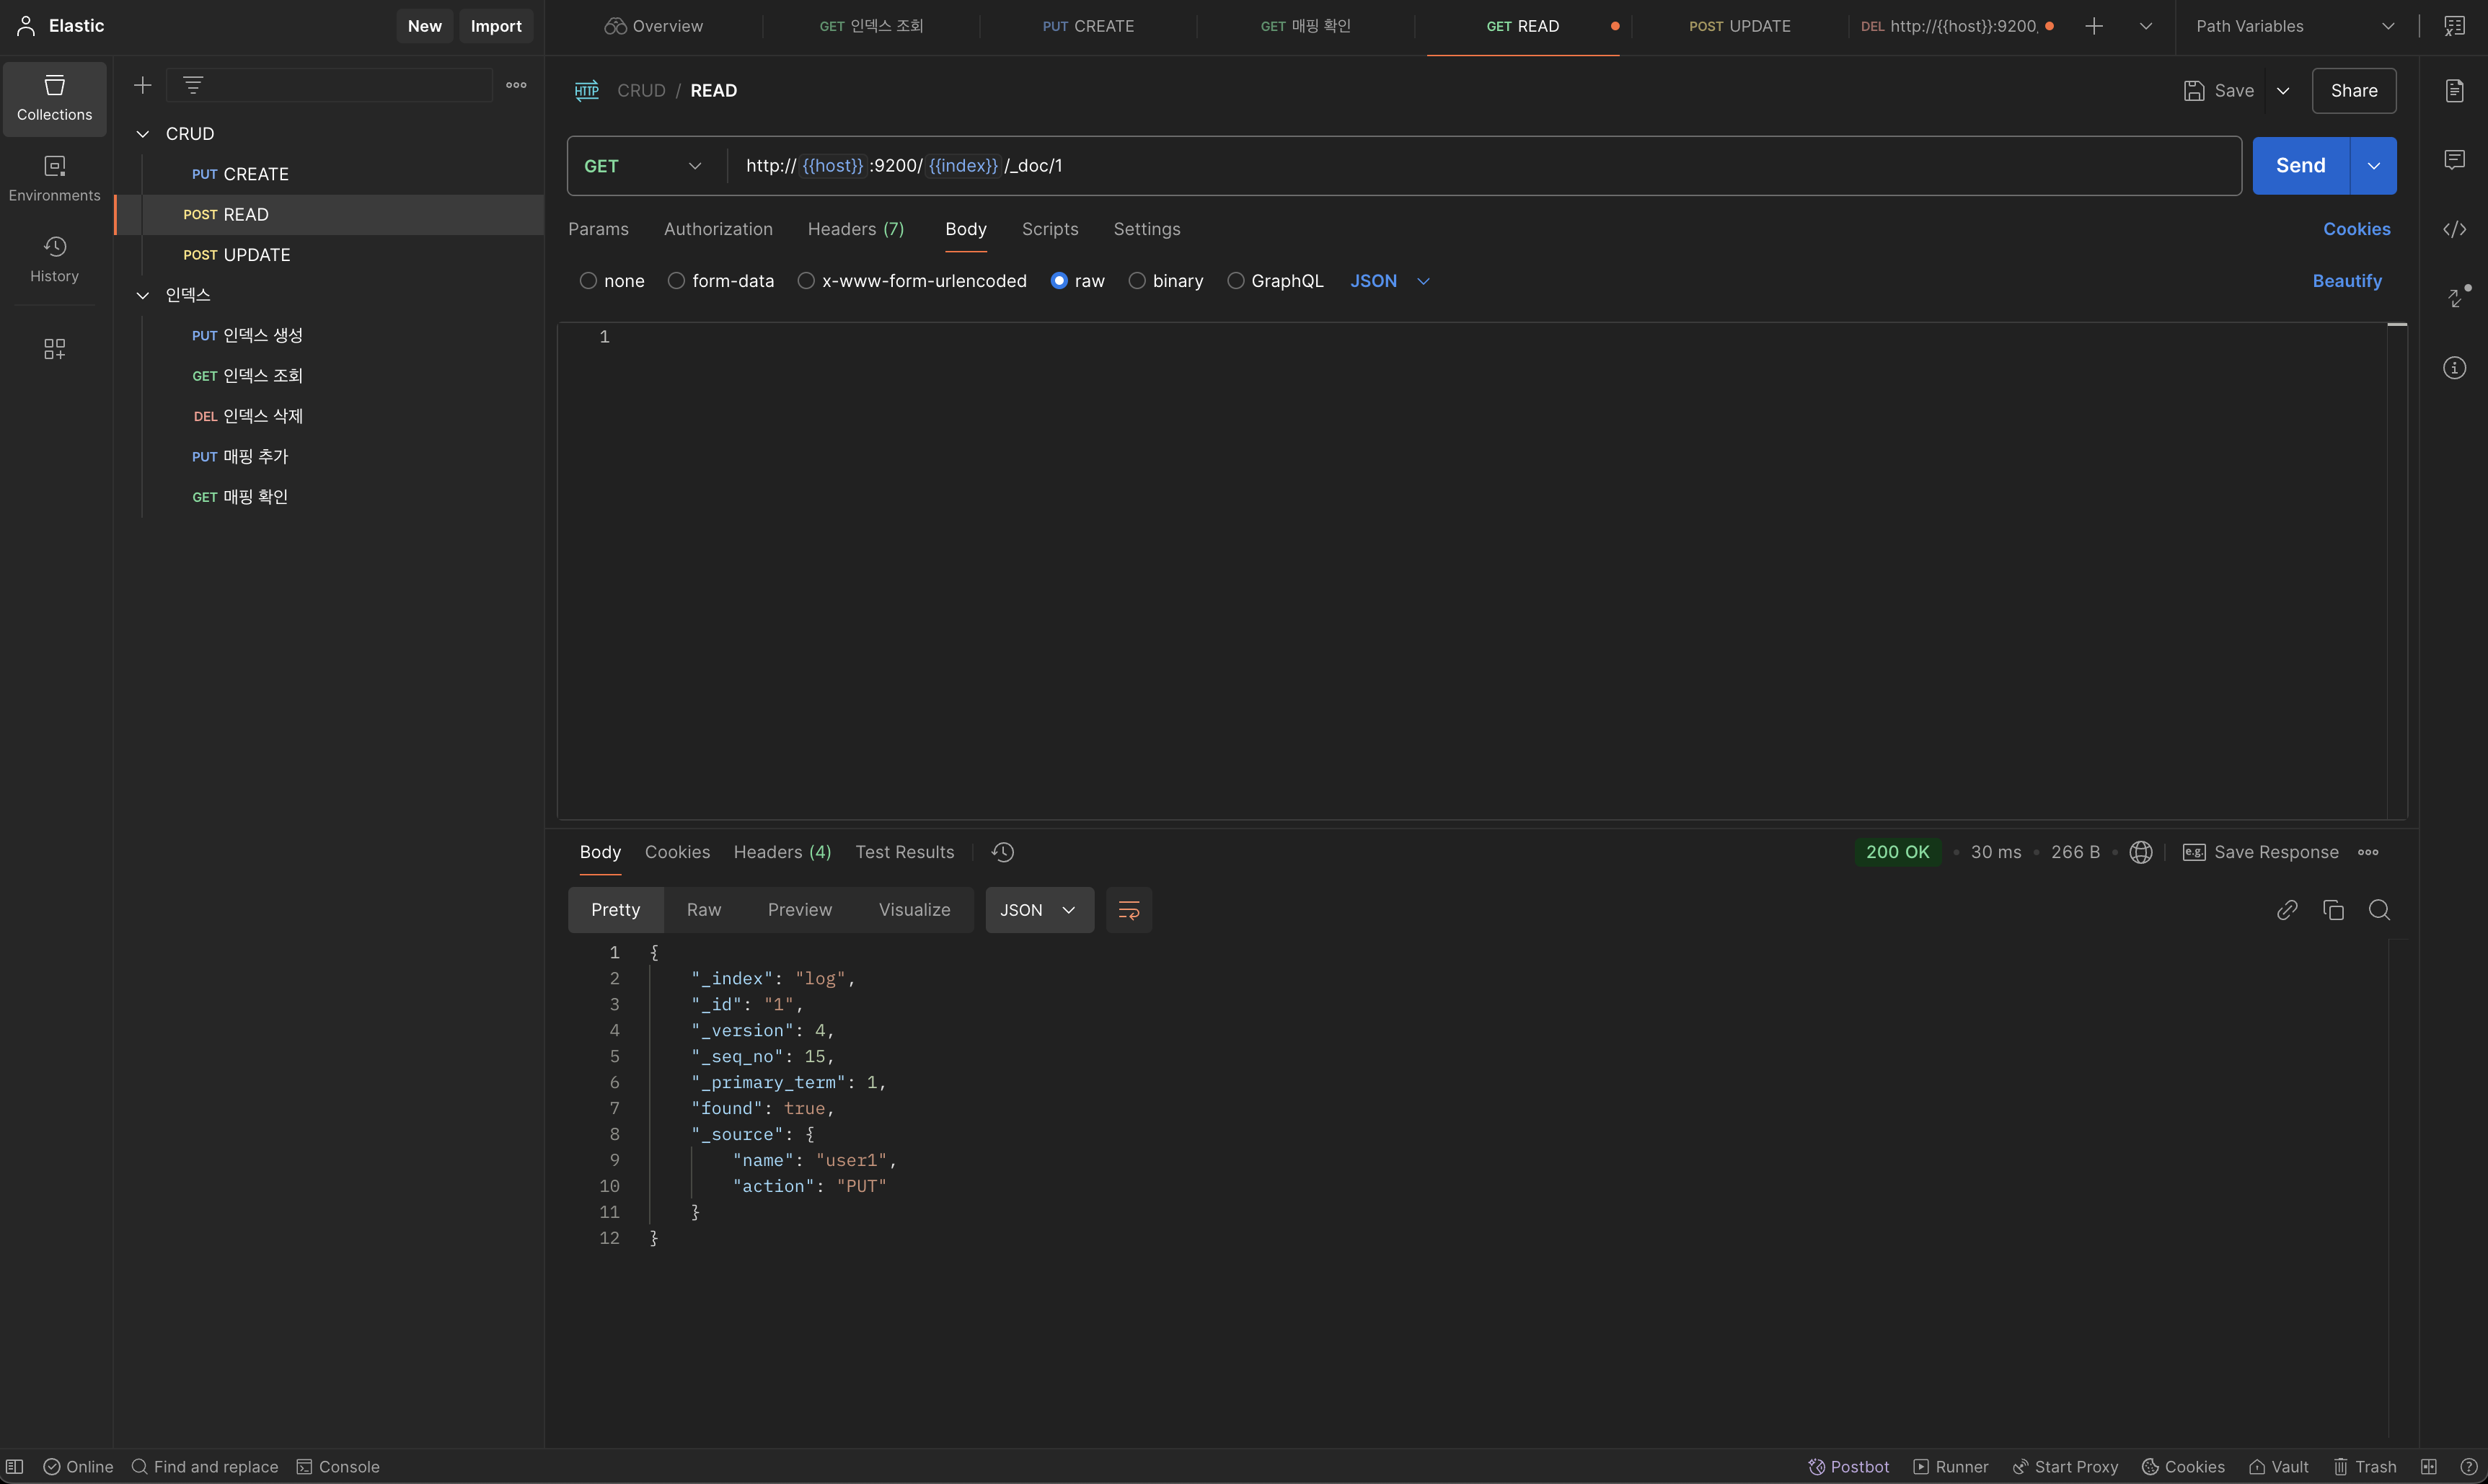Copy response body with the copy icon
The image size is (2488, 1484).
tap(2333, 910)
